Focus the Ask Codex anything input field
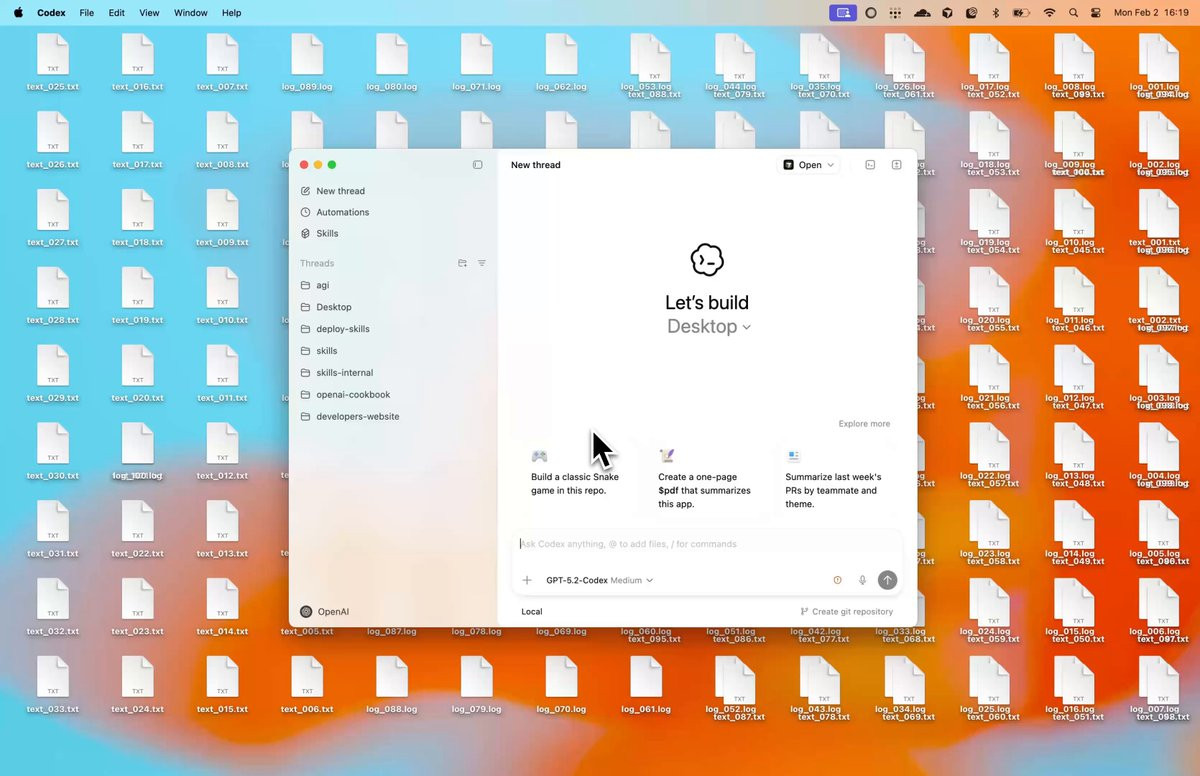This screenshot has width=1200, height=776. (707, 544)
